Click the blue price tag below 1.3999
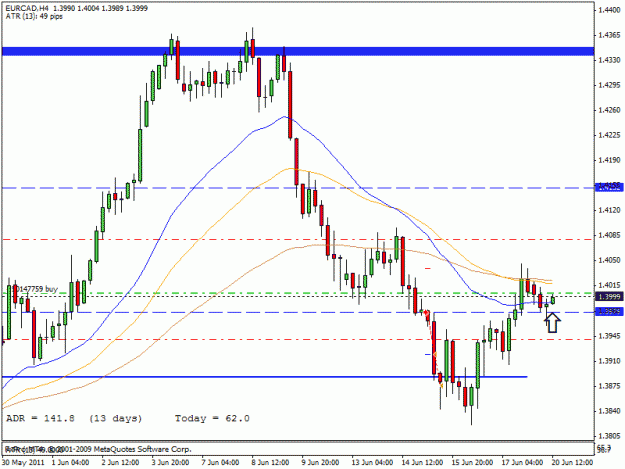Viewport: 625px width, 469px height. click(609, 312)
